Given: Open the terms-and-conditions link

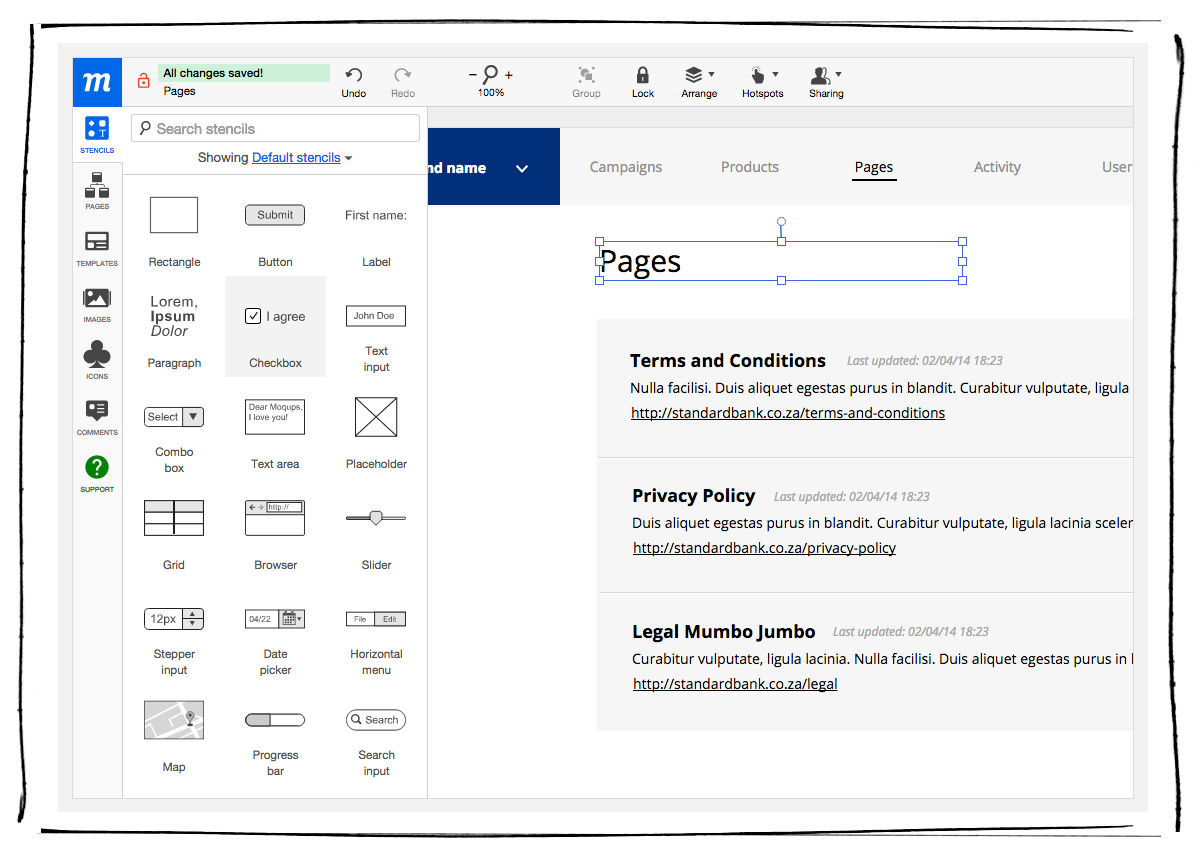Looking at the screenshot, I should pos(788,412).
